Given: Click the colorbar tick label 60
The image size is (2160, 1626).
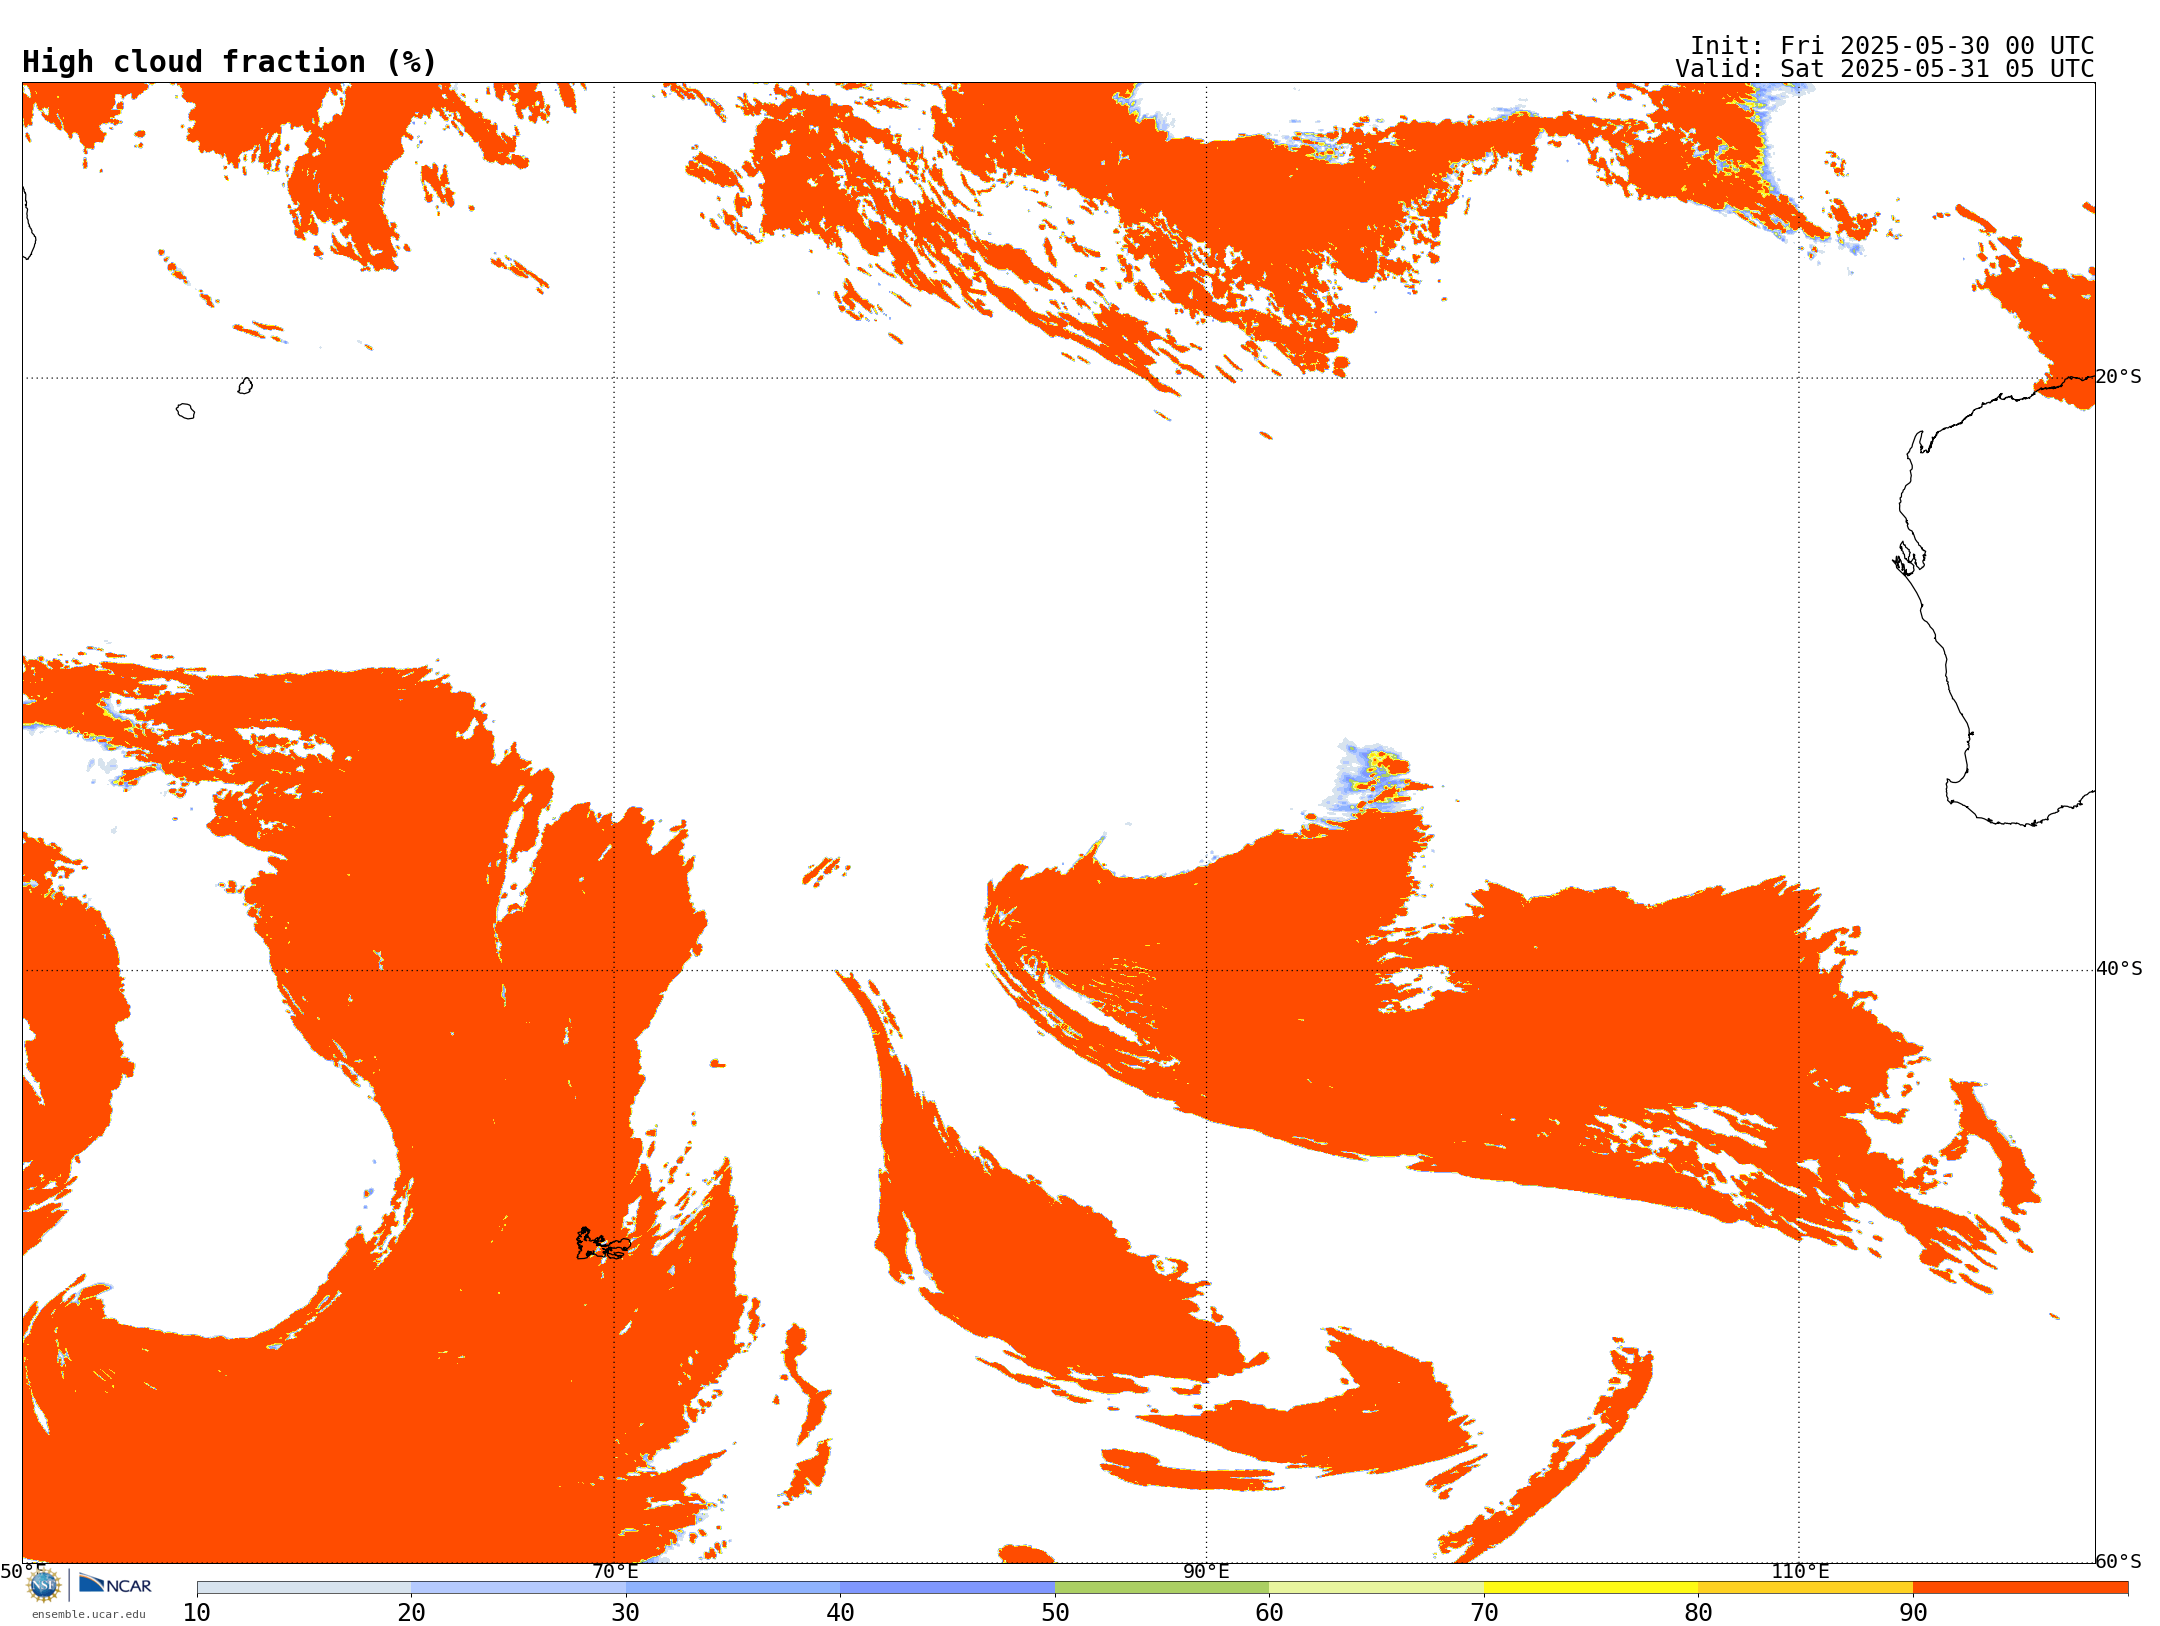Looking at the screenshot, I should [1269, 1612].
